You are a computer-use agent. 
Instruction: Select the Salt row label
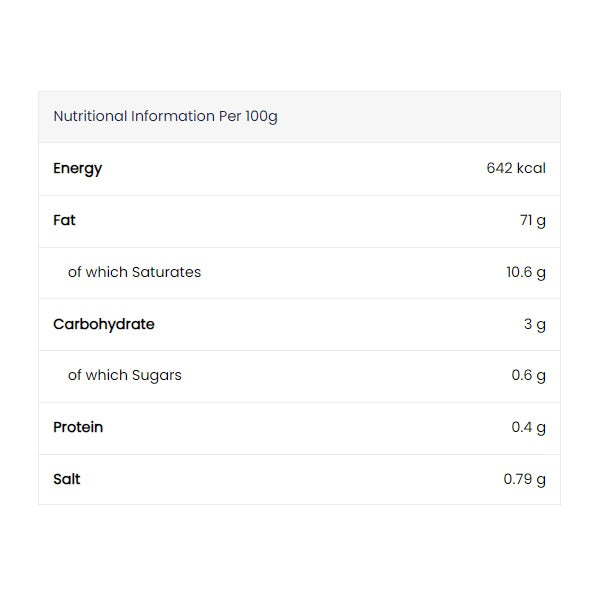point(67,479)
